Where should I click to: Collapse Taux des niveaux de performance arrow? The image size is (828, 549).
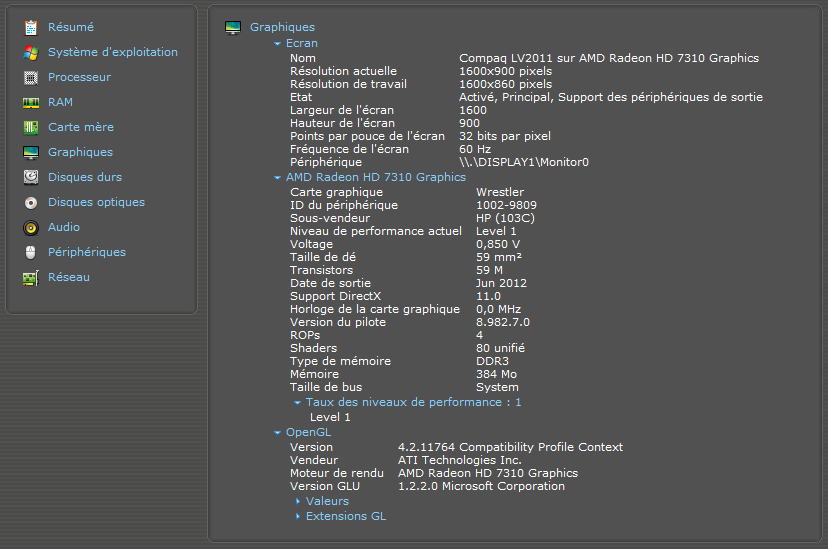(297, 403)
